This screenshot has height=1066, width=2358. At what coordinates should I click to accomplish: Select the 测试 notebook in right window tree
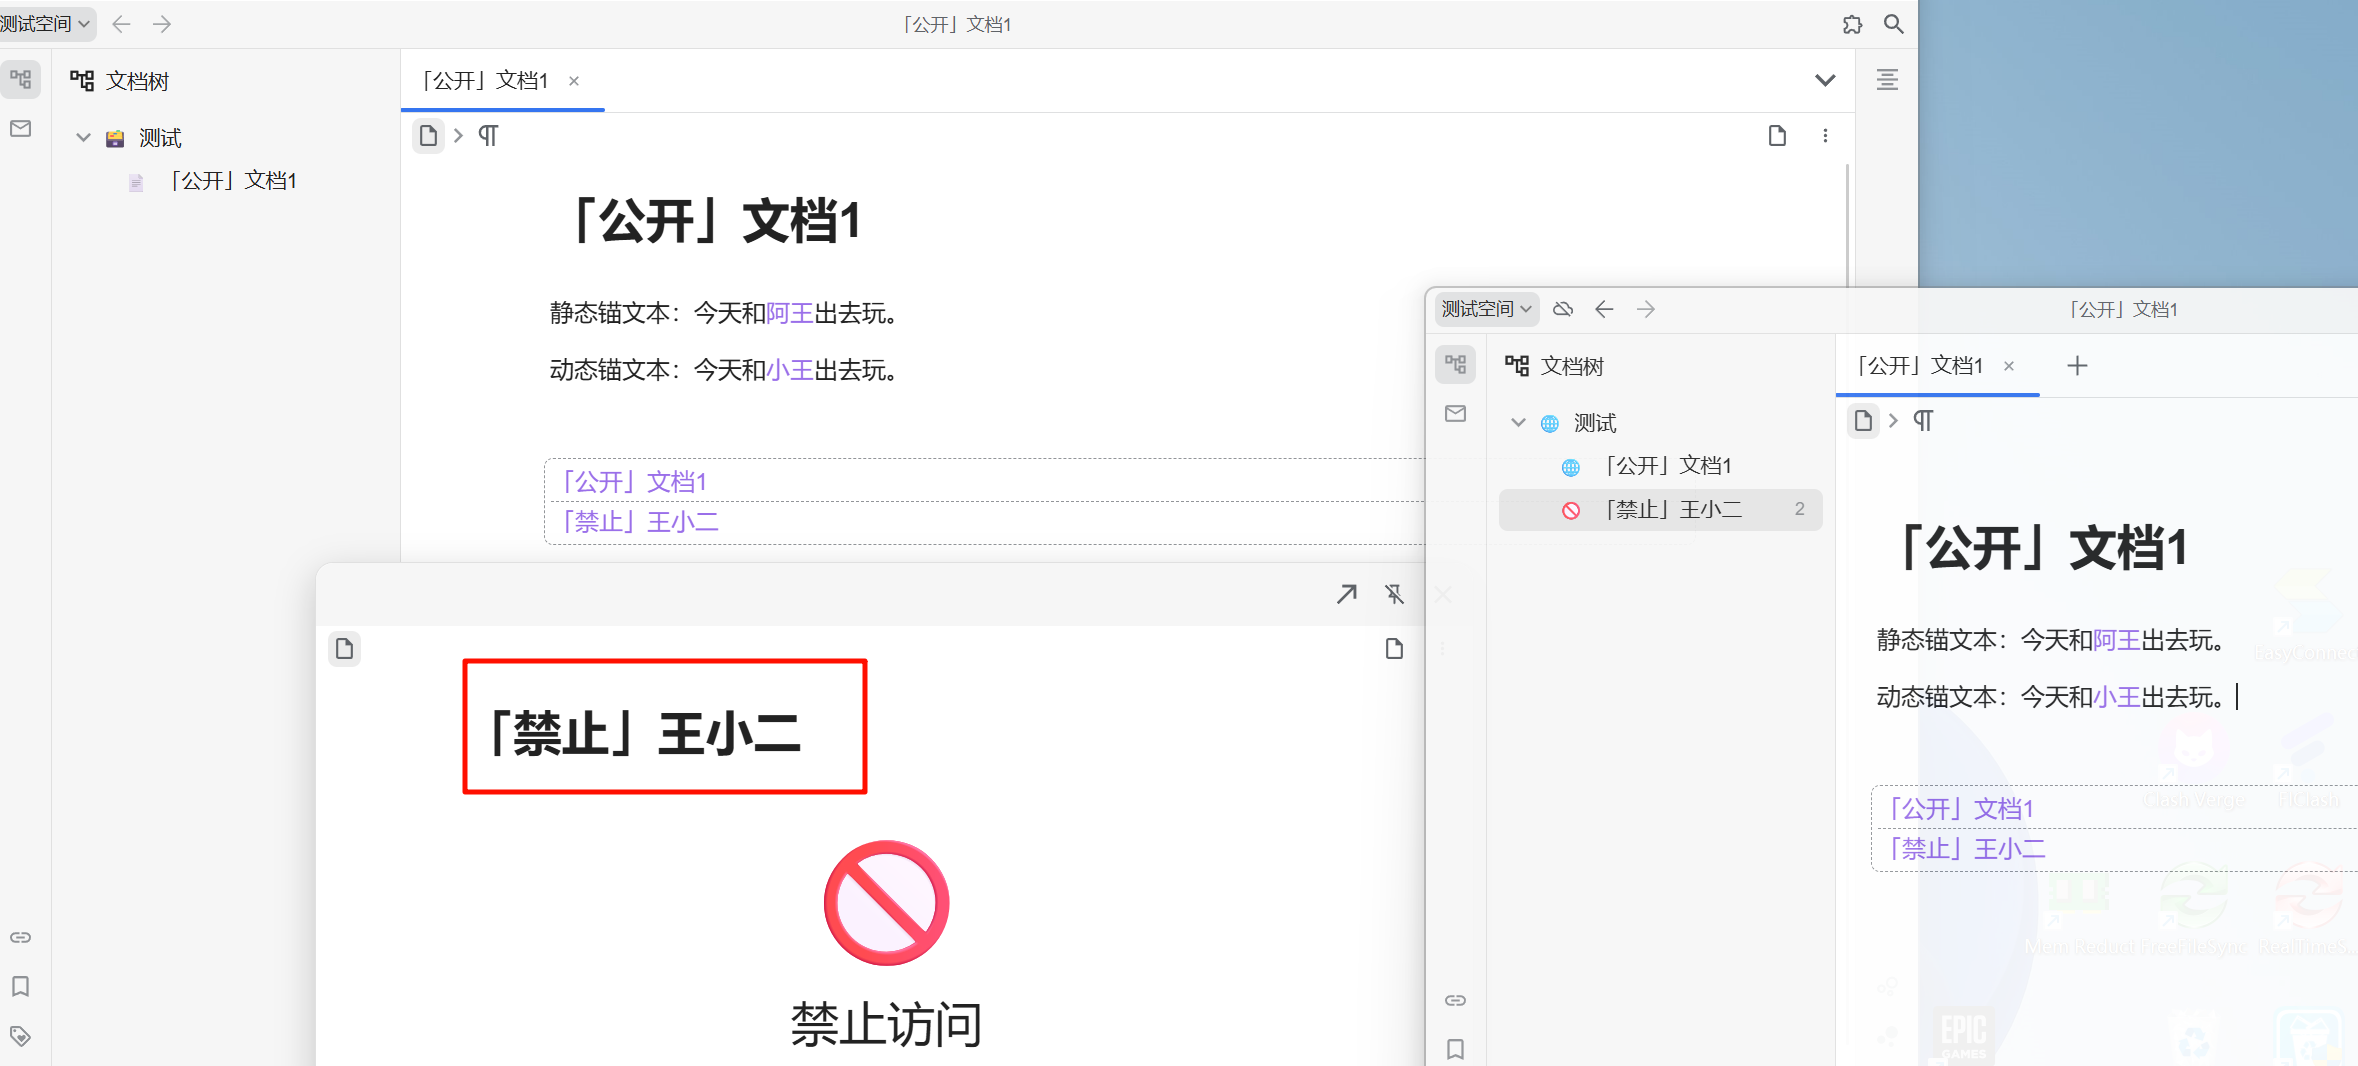coord(1595,423)
